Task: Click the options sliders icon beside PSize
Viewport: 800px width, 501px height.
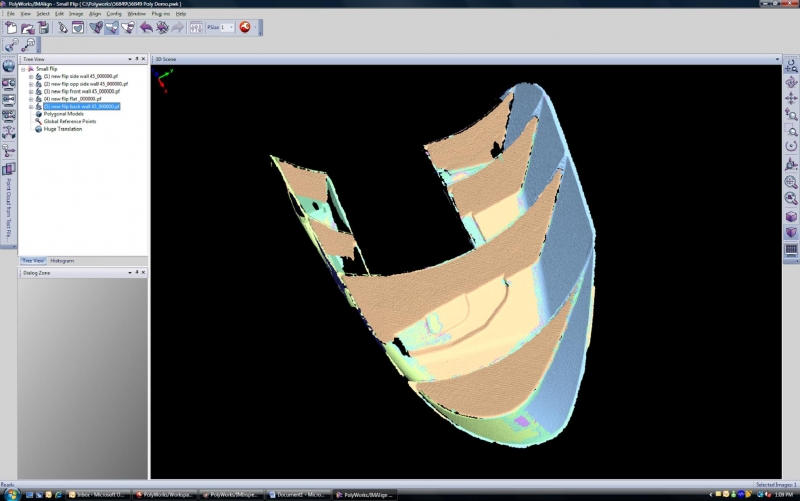Action: tap(194, 27)
